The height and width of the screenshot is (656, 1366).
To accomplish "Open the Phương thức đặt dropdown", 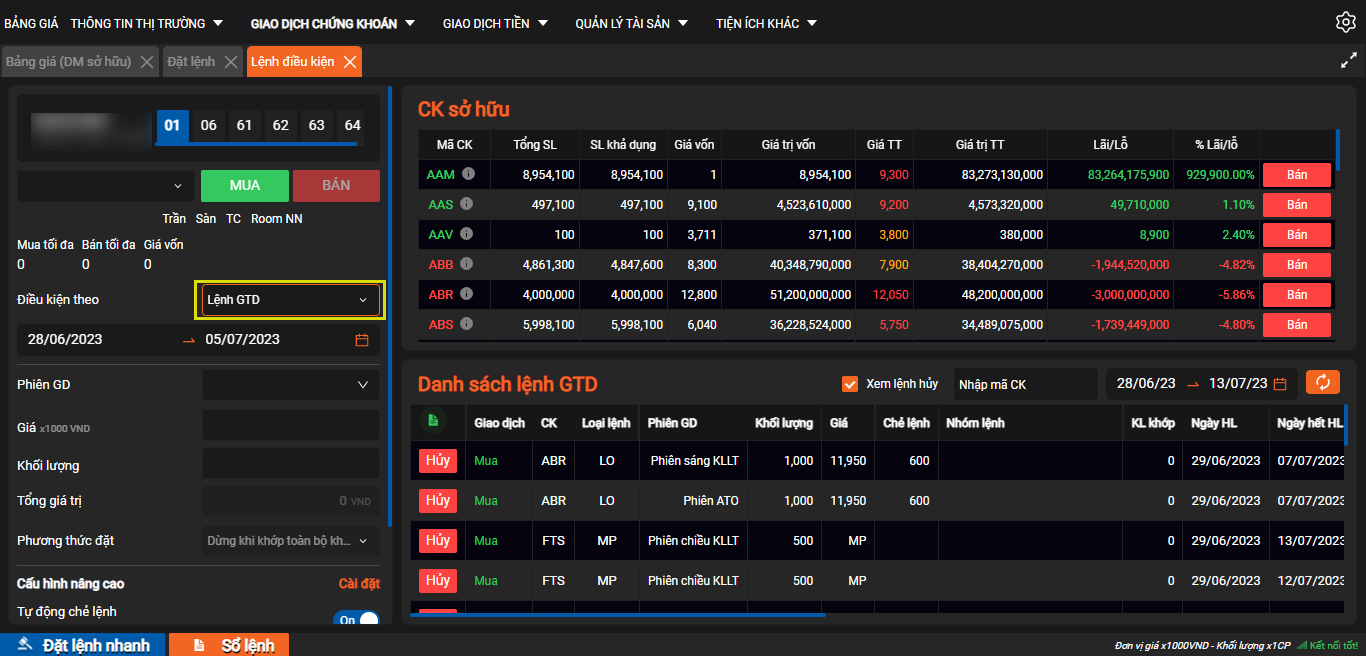I will (290, 541).
